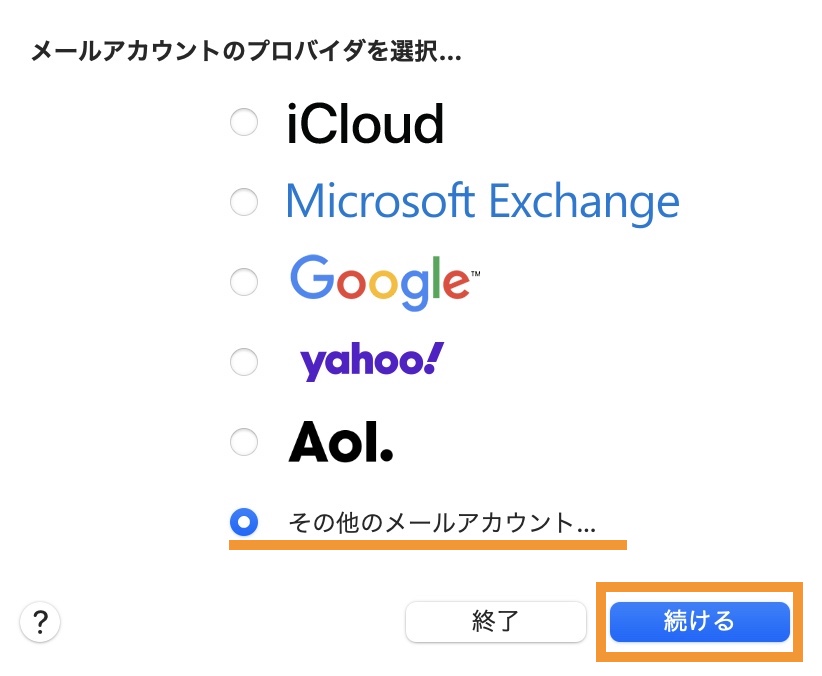Click the その他のメールアカウント... label text

pyautogui.click(x=441, y=521)
